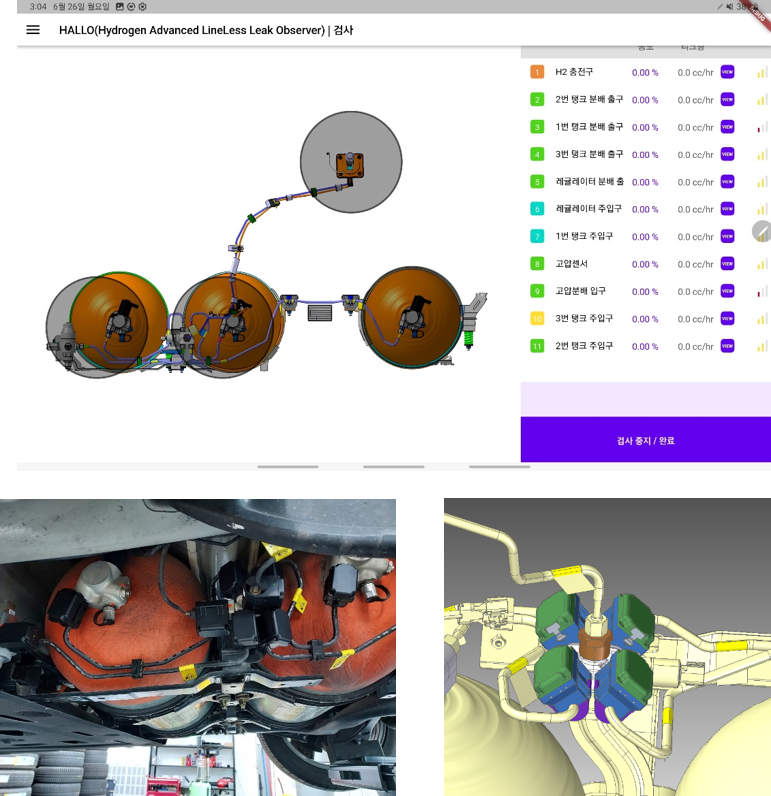Click the HALLO app title text
This screenshot has width=771, height=796.
[x=206, y=30]
